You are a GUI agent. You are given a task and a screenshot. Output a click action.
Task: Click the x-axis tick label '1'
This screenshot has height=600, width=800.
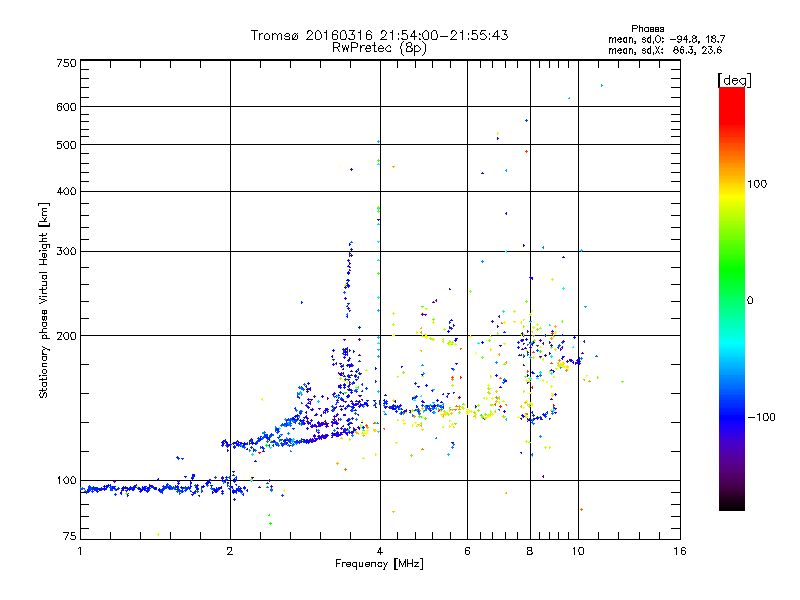(80, 551)
